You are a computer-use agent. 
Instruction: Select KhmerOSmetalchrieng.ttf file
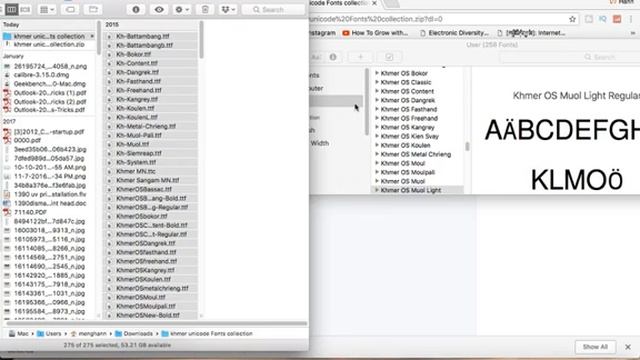pyautogui.click(x=151, y=289)
